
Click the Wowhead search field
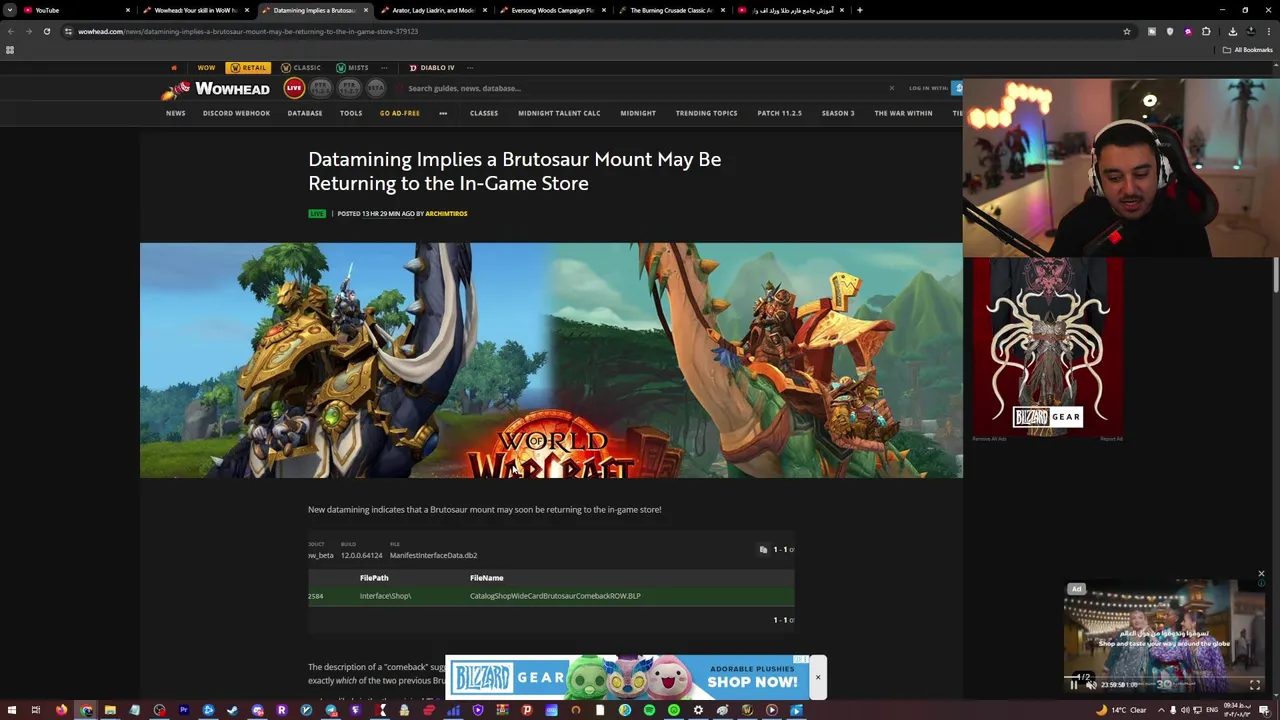(x=640, y=88)
